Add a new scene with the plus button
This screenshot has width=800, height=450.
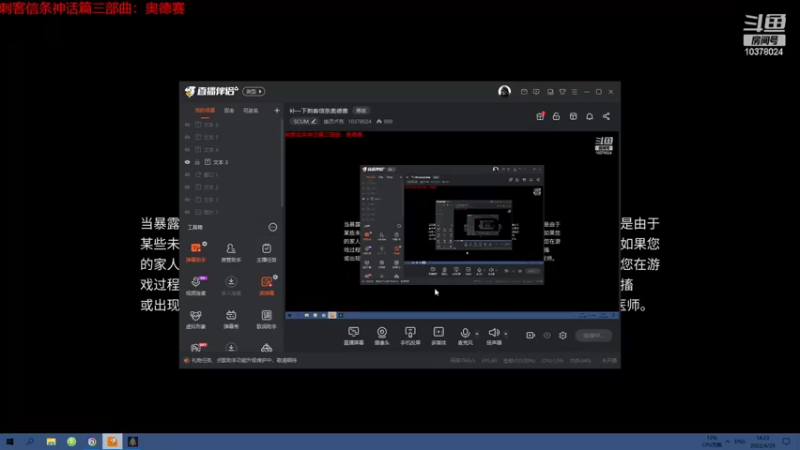point(277,110)
